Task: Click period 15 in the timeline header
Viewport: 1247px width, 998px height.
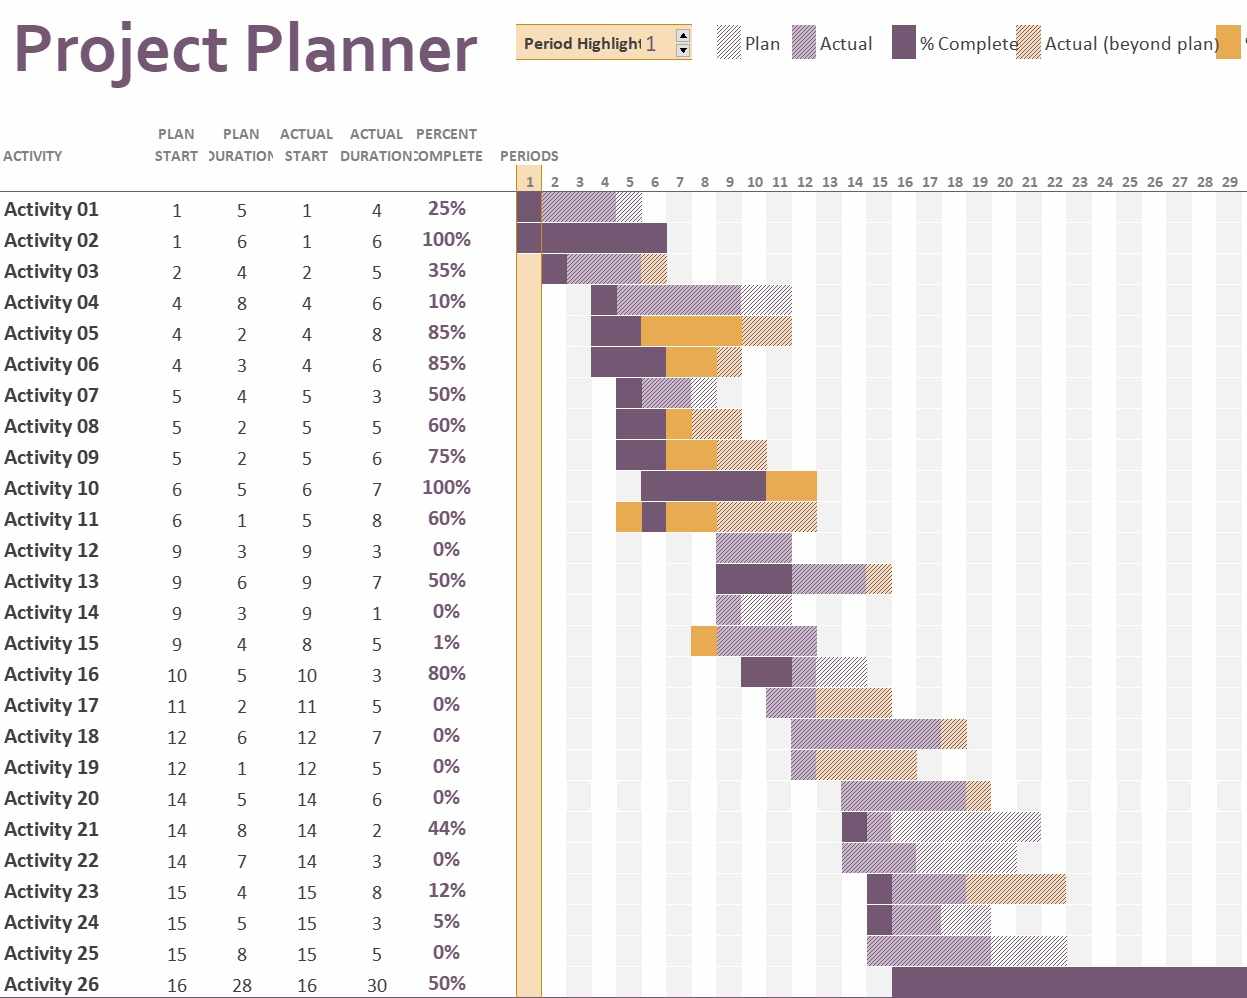Action: 880,182
